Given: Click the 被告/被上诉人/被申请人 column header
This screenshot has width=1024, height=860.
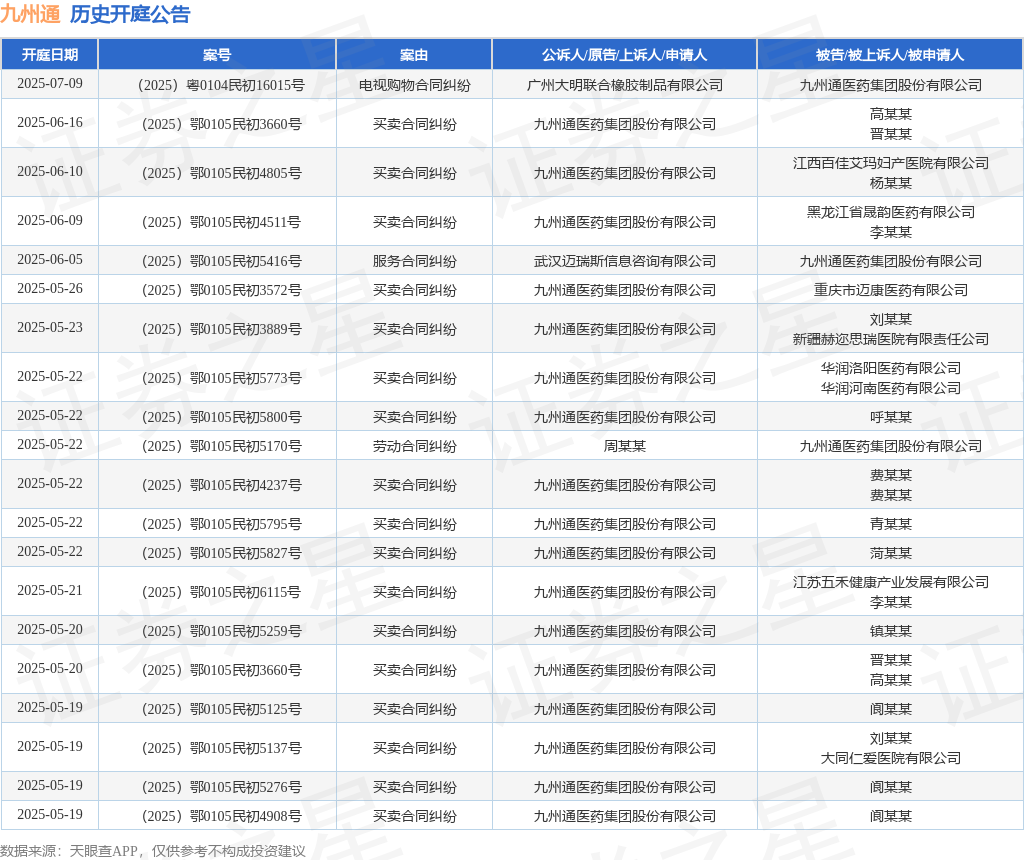Looking at the screenshot, I should [x=890, y=55].
